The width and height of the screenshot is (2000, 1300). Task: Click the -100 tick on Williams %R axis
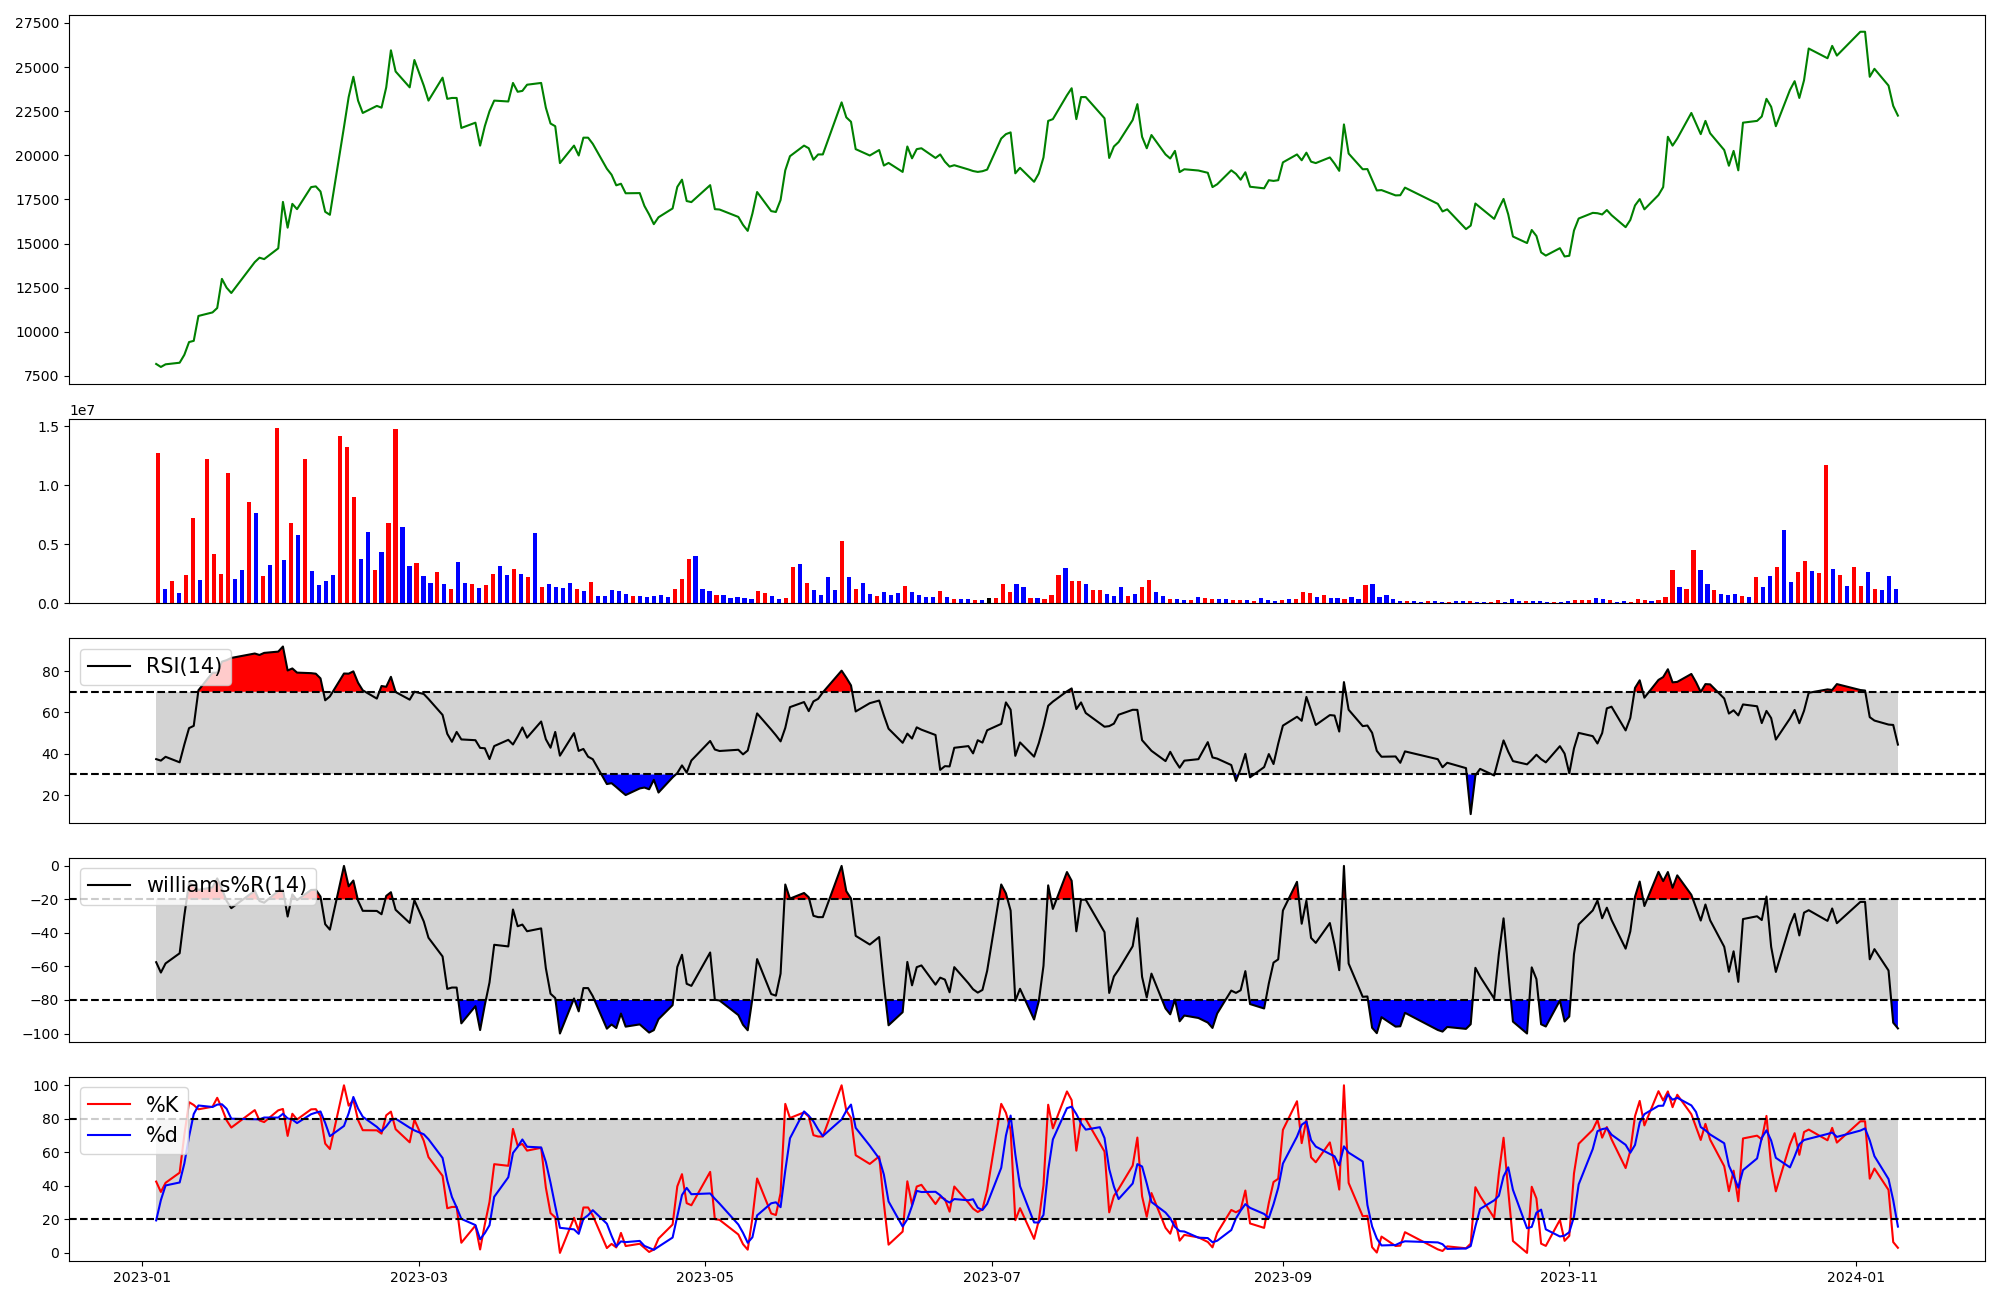[40, 1034]
